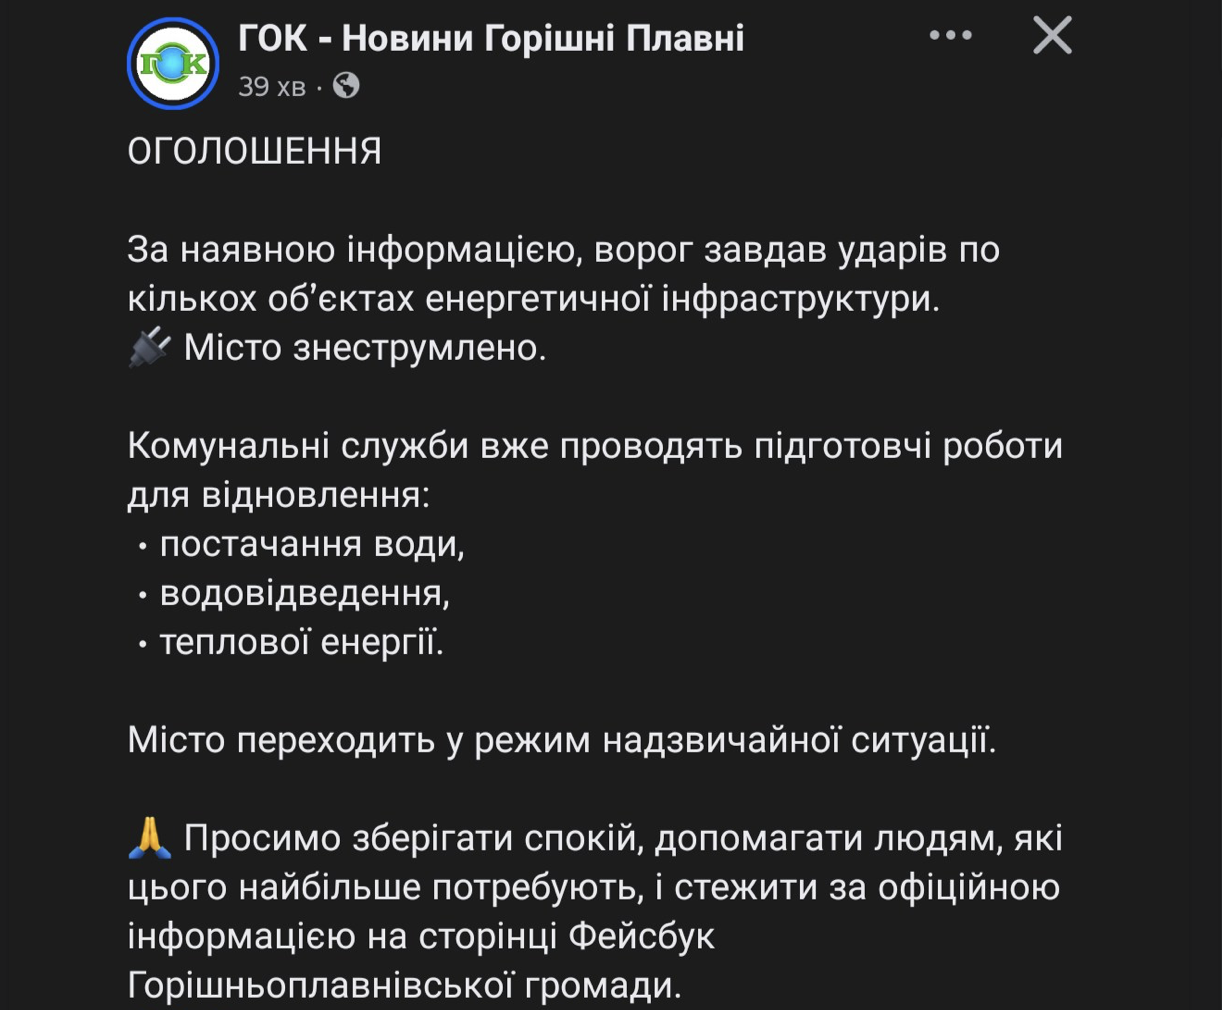1222x1010 pixels.
Task: Click the electric plug emoji
Action: click(x=150, y=348)
